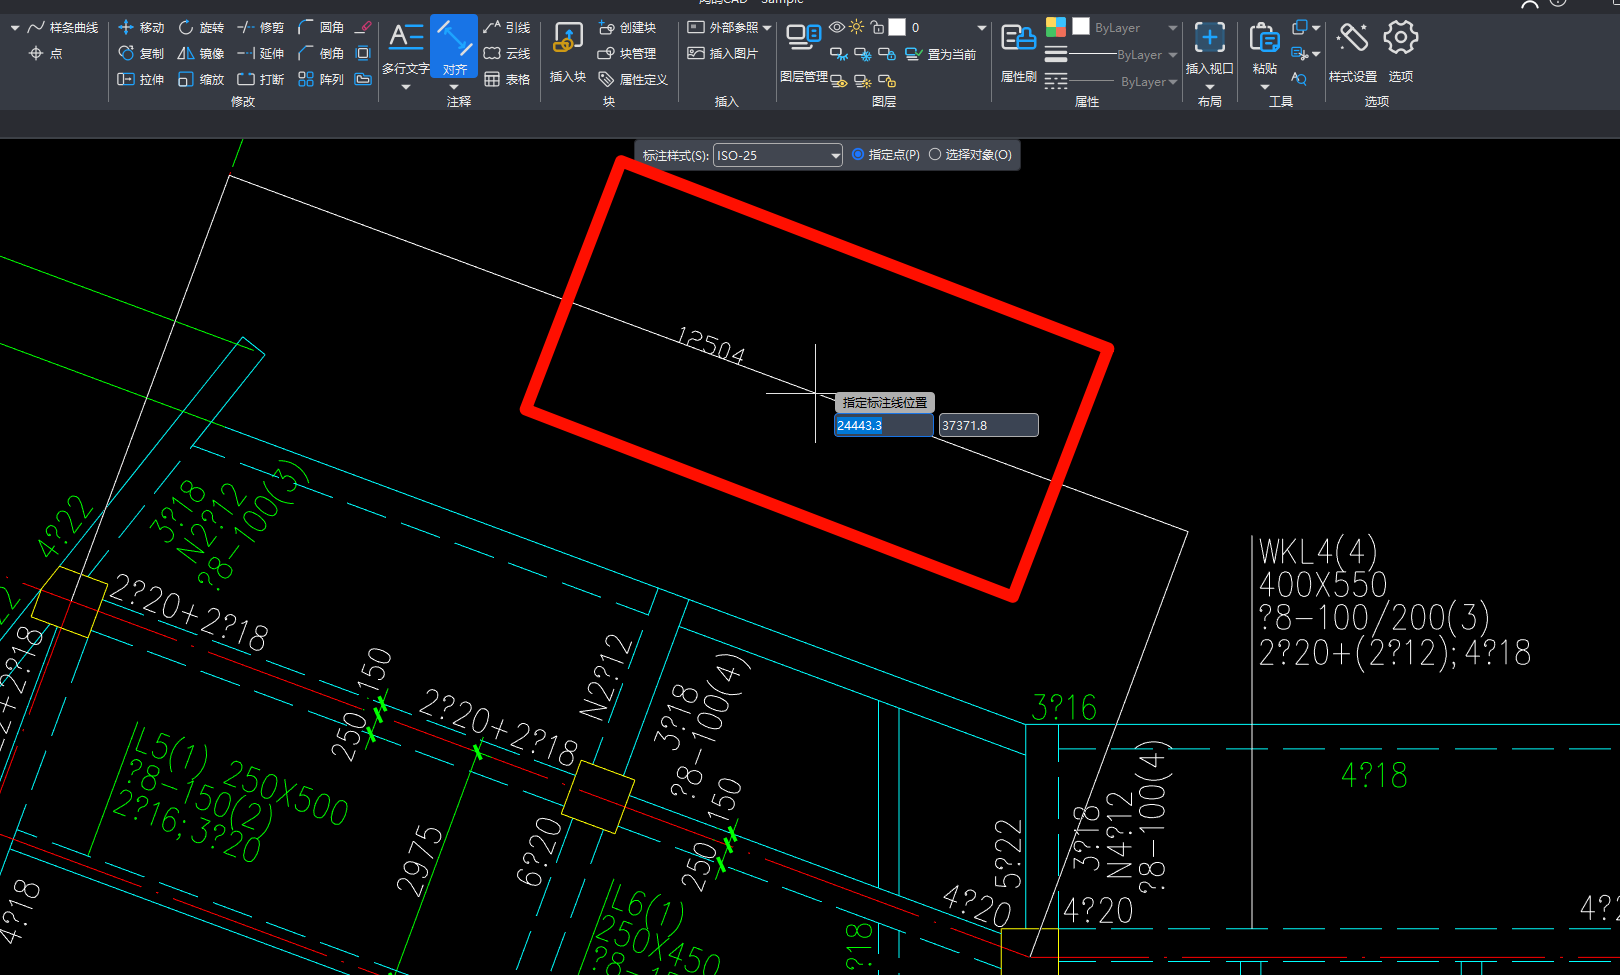Select the 指定点(P) radio option
The image size is (1620, 975).
click(x=858, y=155)
